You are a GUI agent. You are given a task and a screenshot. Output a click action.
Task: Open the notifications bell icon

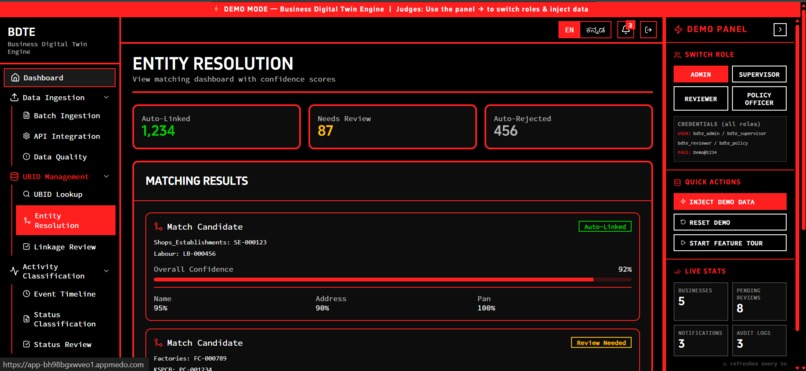coord(626,30)
